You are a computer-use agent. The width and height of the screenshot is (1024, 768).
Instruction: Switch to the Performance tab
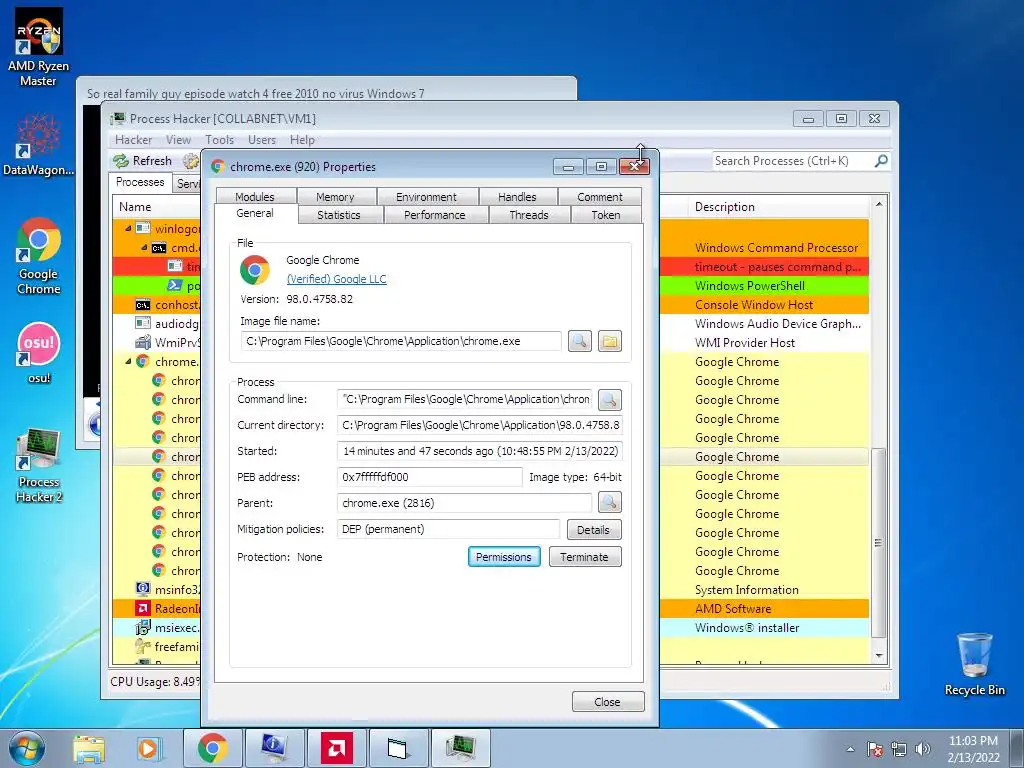[x=435, y=215]
